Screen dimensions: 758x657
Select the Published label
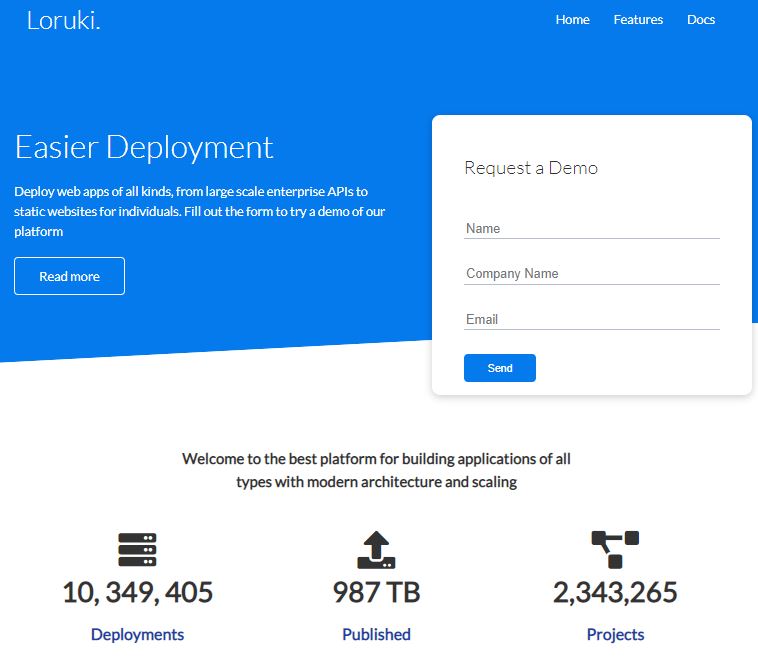pos(376,634)
